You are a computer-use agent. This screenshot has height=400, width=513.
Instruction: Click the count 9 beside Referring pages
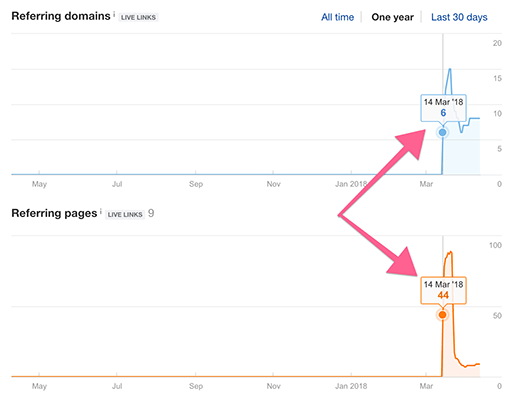click(151, 213)
